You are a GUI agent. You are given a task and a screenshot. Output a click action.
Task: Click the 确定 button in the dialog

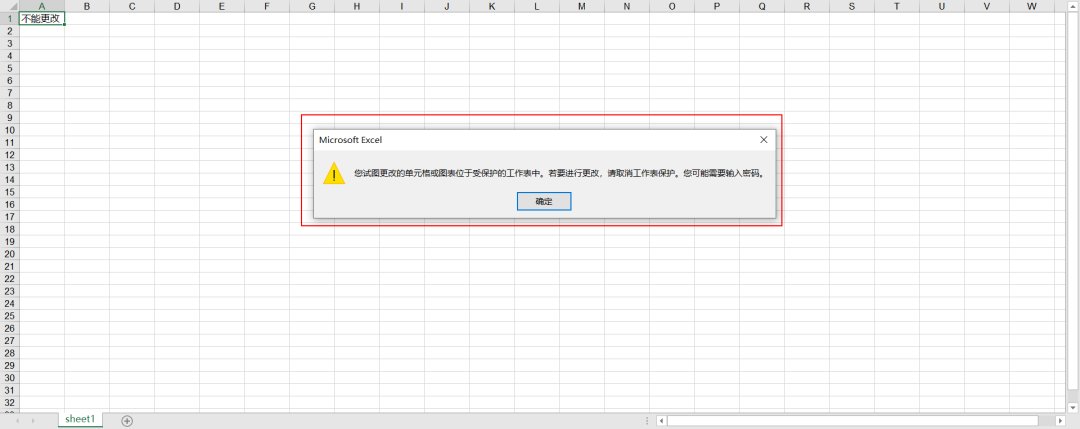coord(543,201)
